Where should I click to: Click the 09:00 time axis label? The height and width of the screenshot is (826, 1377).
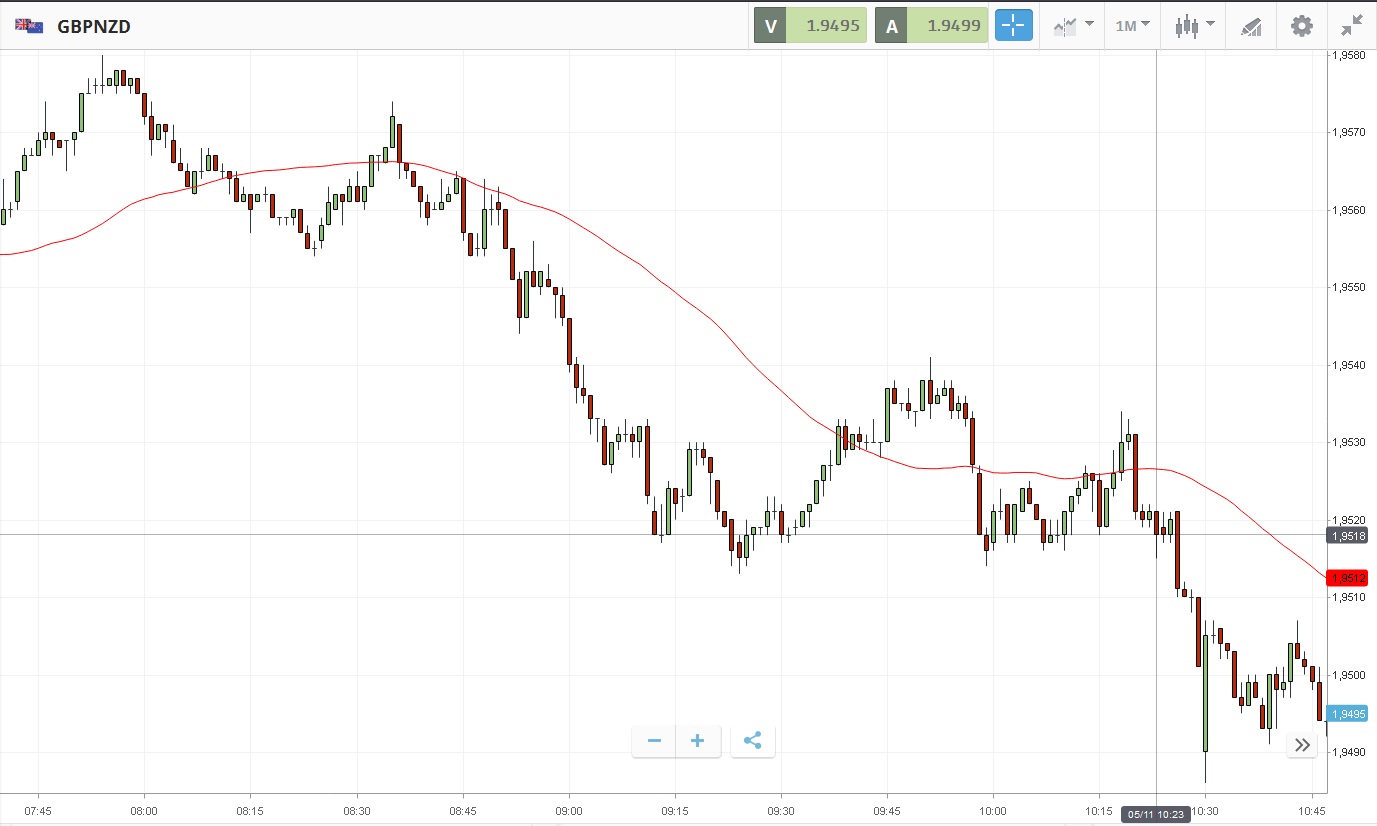click(x=568, y=811)
